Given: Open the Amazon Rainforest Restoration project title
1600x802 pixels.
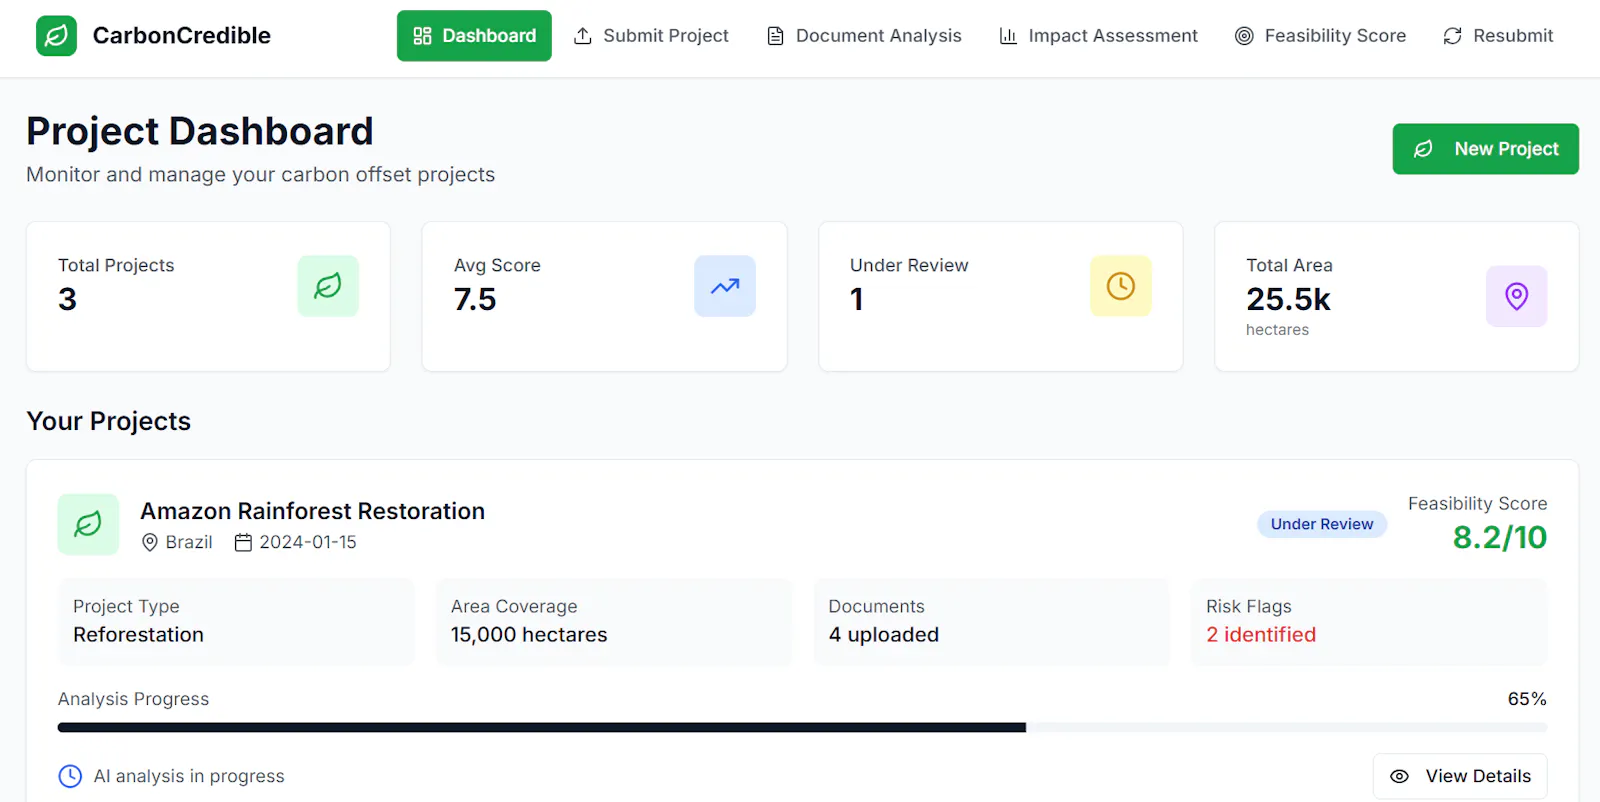Looking at the screenshot, I should point(313,511).
